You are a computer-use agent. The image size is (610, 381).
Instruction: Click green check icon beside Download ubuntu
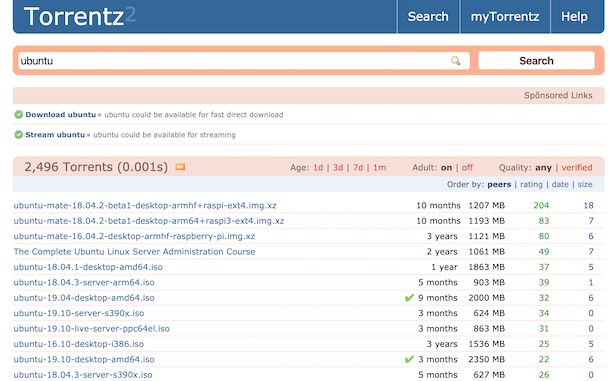click(18, 114)
